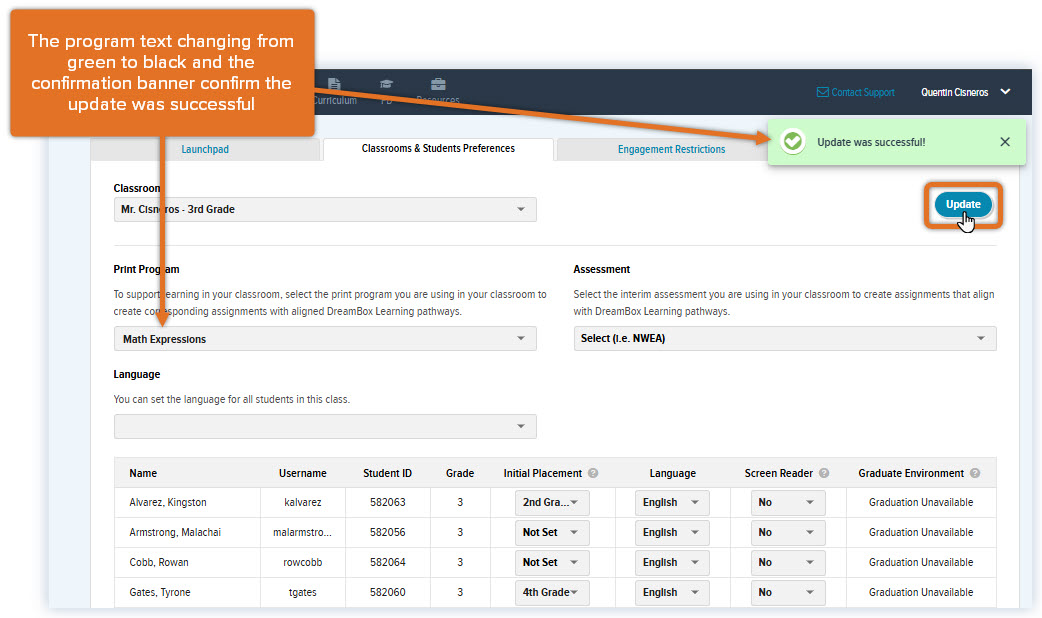Switch to Engagement Restrictions tab
This screenshot has width=1042, height=618.
tap(671, 150)
